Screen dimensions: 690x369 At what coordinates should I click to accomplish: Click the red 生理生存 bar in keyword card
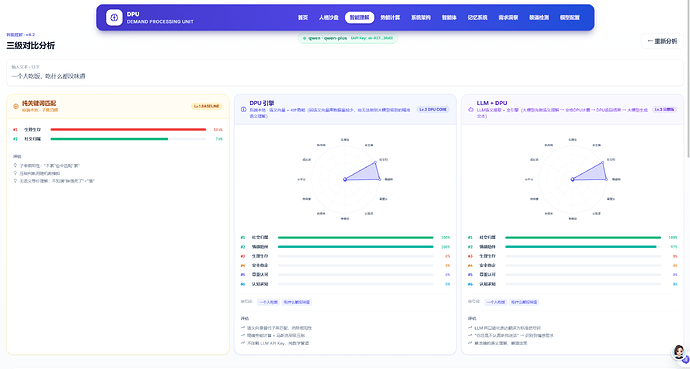128,129
